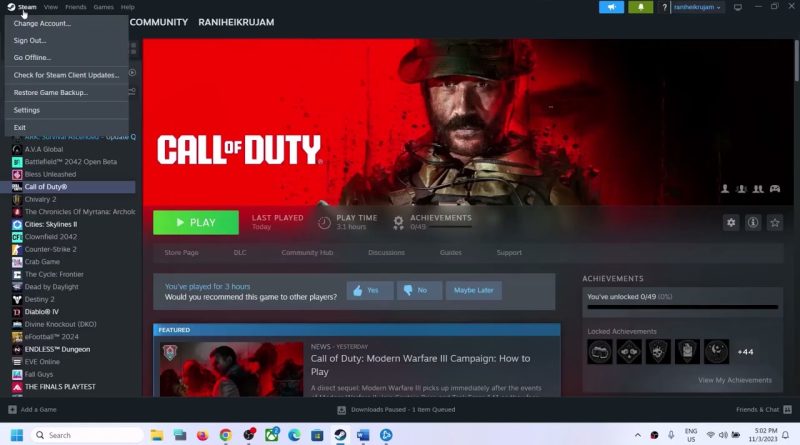Click the achievements progress bar
Viewport: 800px width, 445px height.
(683, 307)
